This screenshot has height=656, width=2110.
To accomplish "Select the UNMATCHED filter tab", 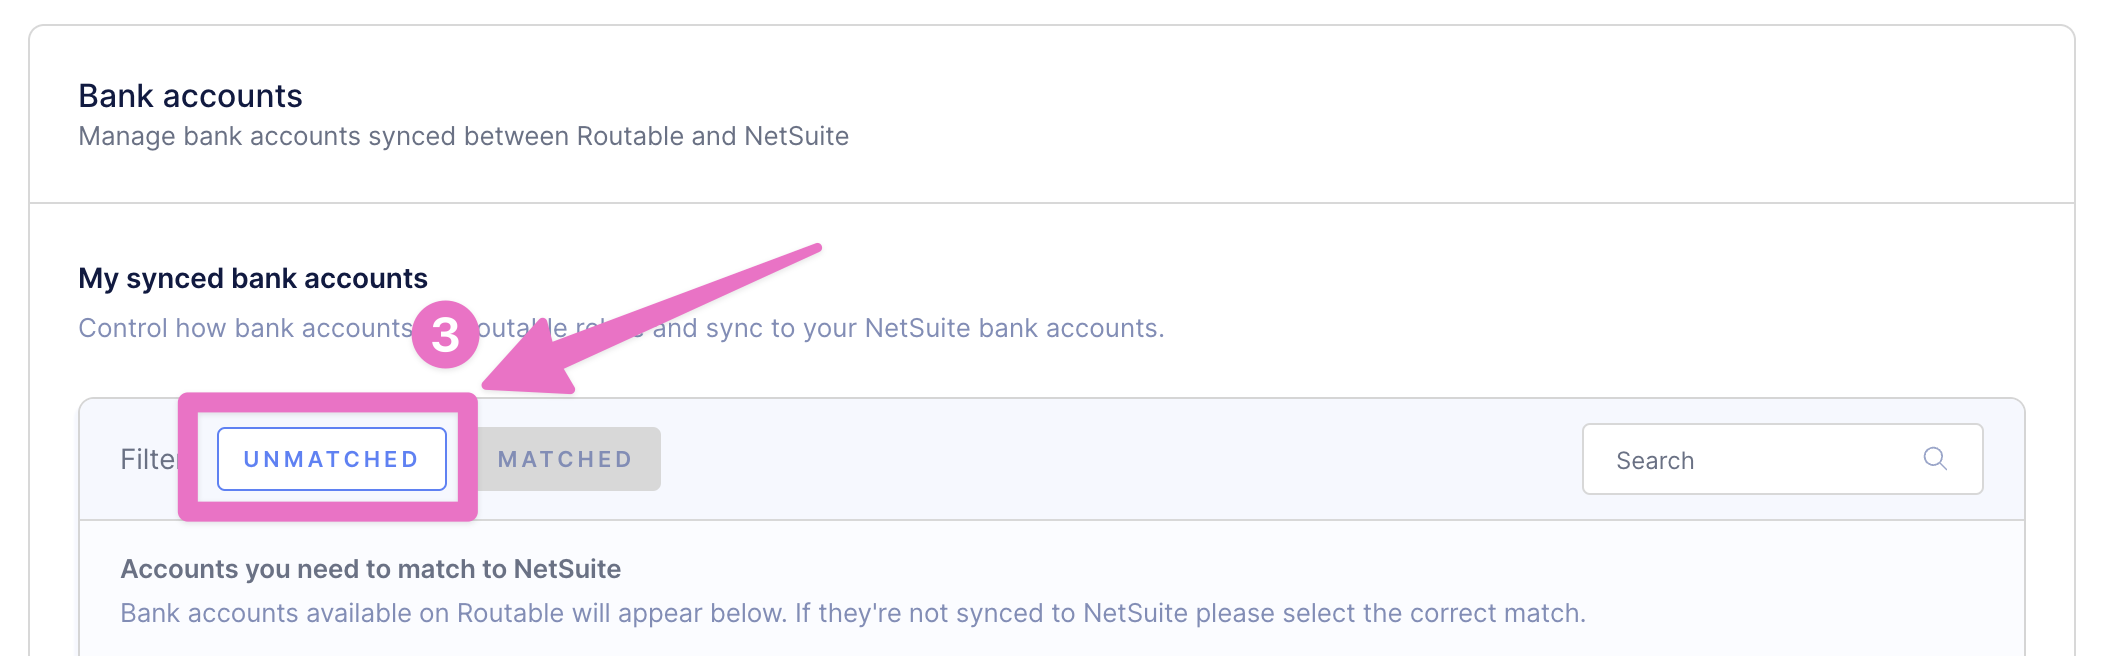I will click(332, 459).
